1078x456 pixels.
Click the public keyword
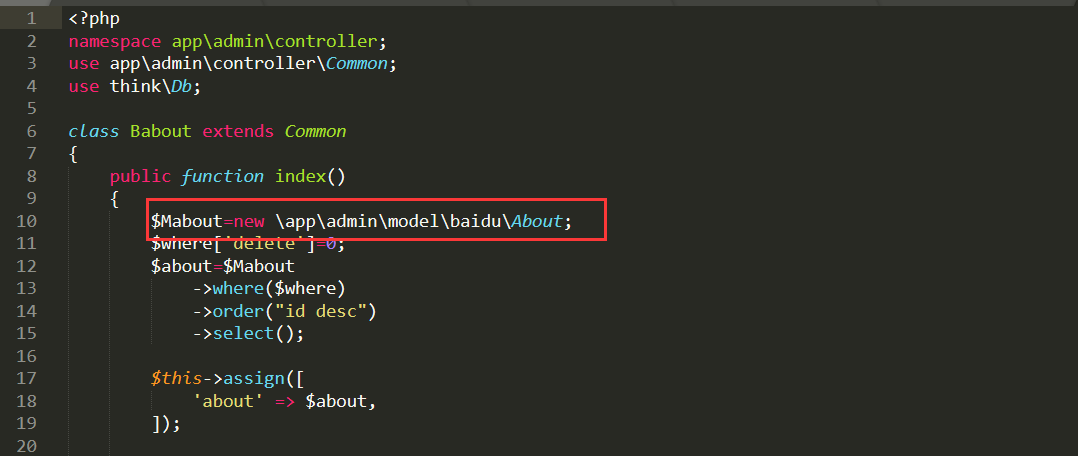(x=140, y=176)
